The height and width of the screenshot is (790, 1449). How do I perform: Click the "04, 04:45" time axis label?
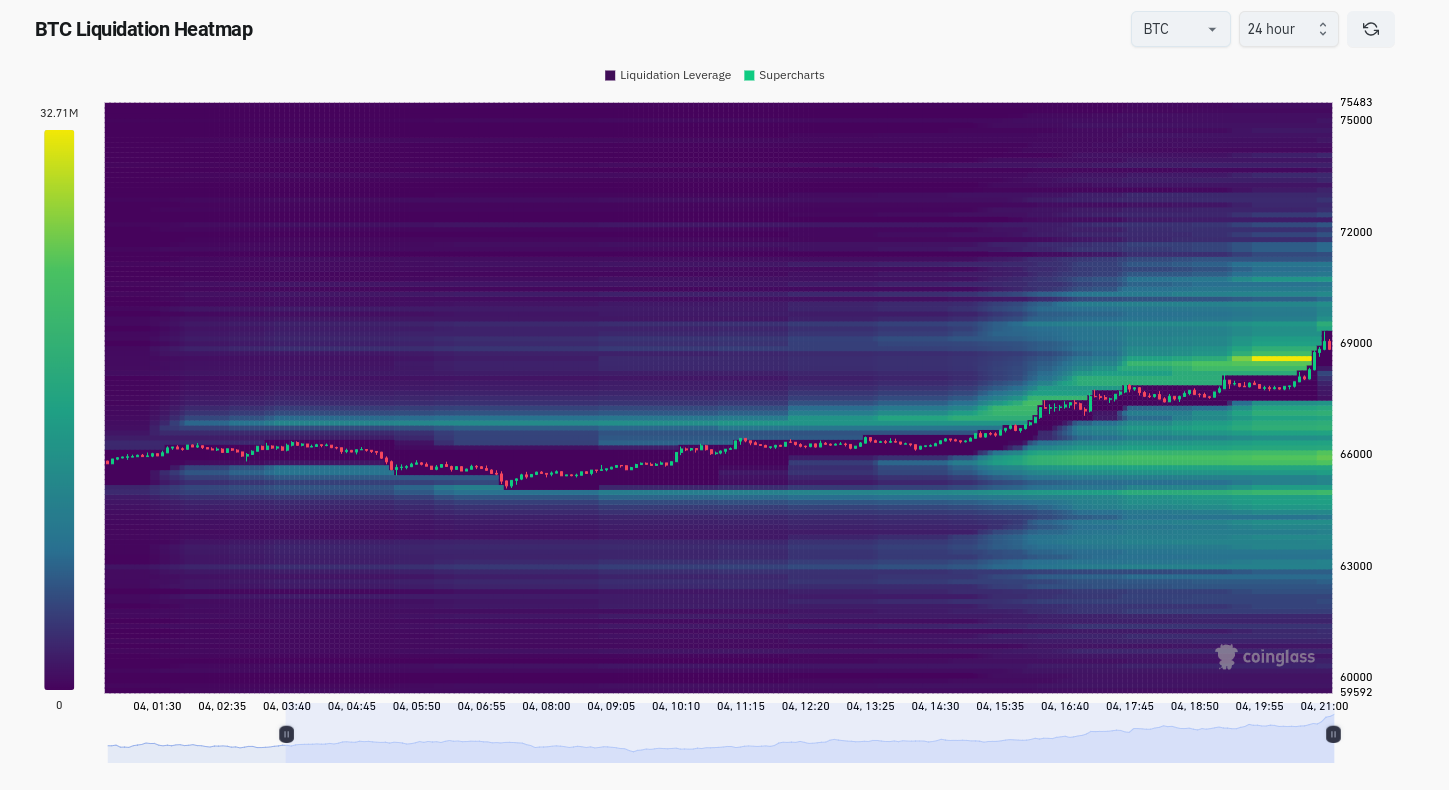(x=352, y=706)
